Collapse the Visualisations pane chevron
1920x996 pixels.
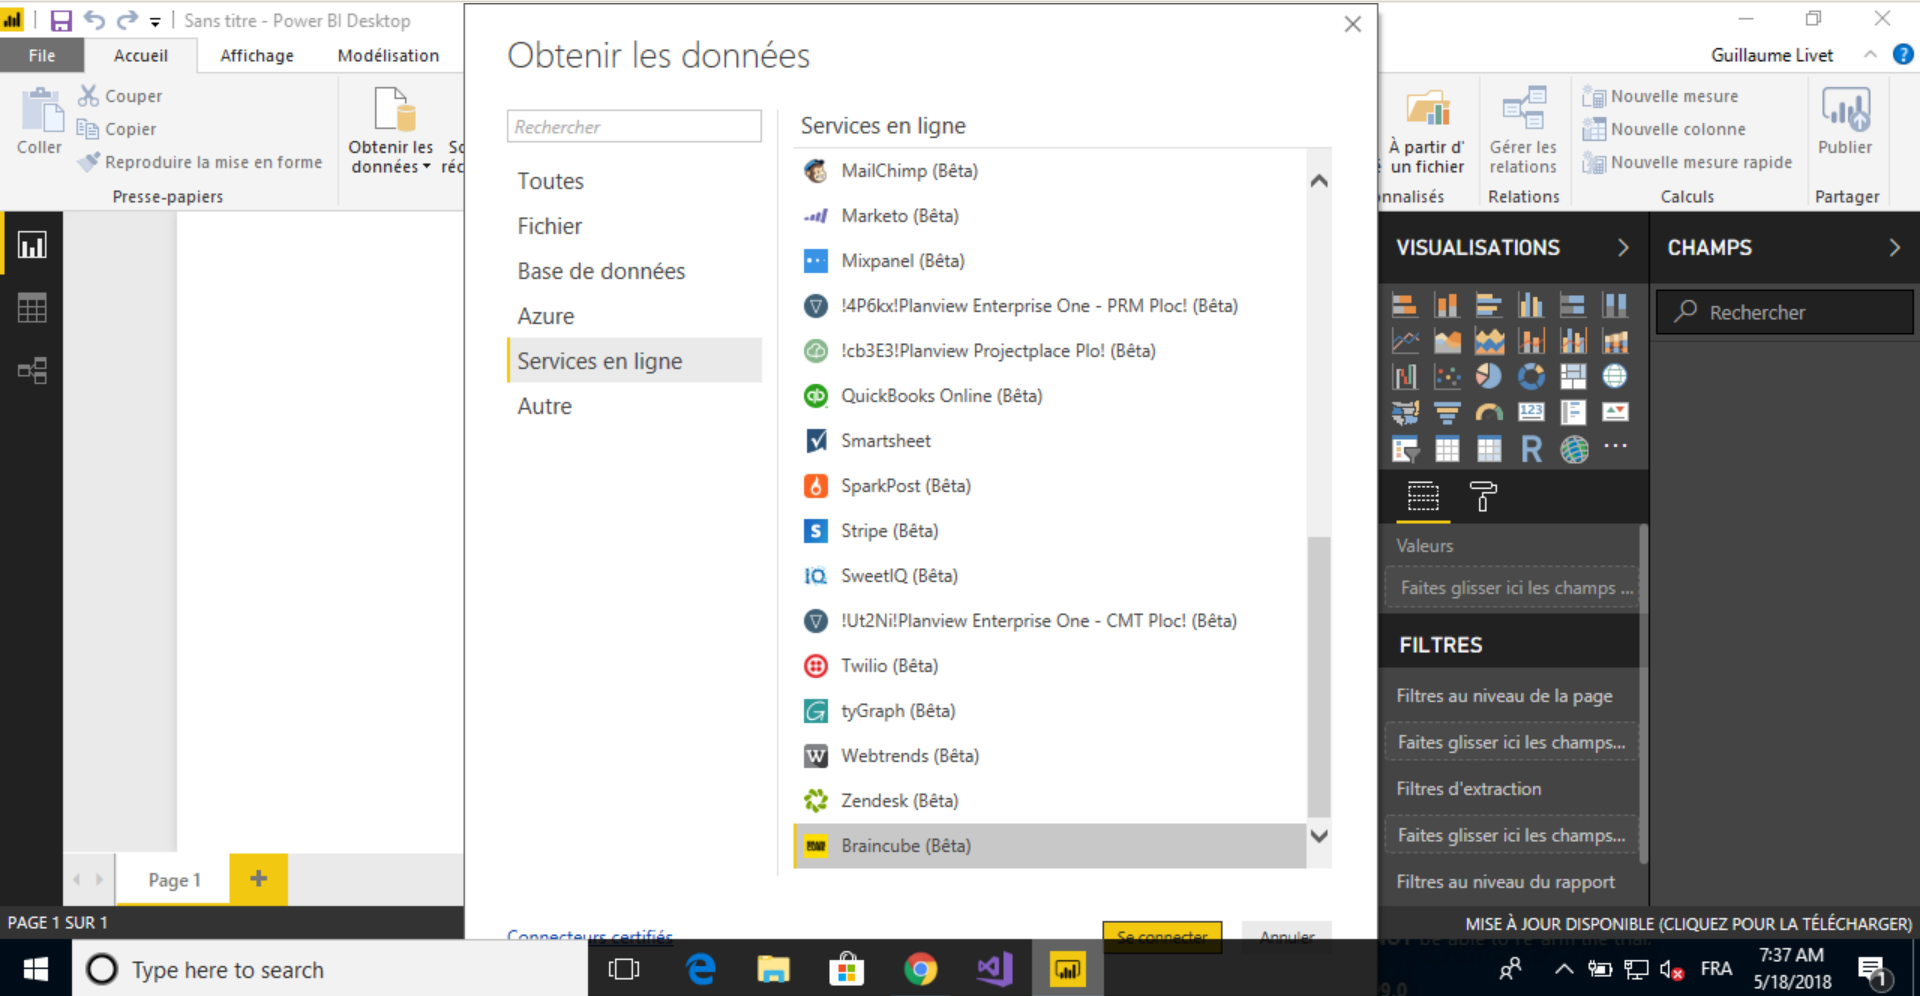(x=1623, y=248)
